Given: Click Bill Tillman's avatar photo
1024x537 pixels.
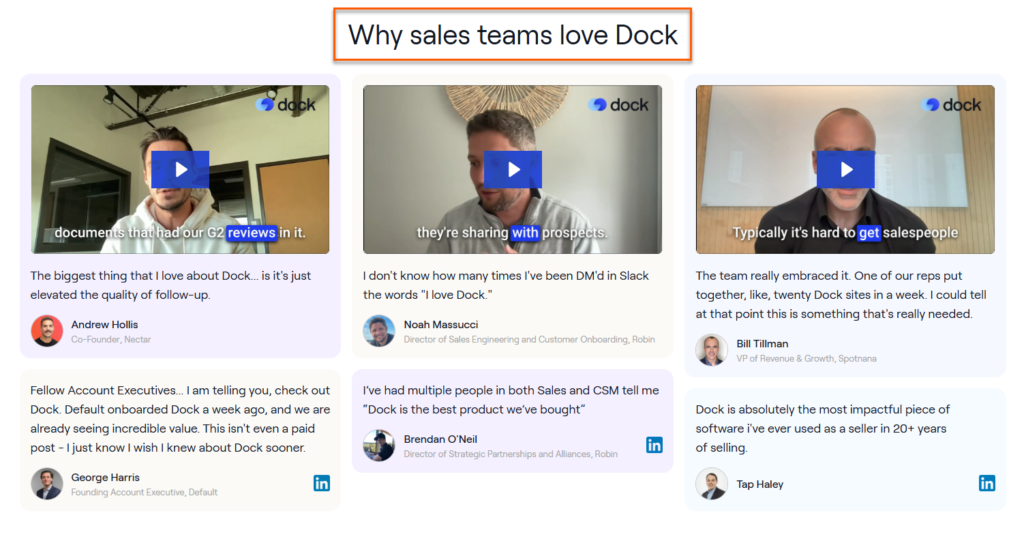Looking at the screenshot, I should [x=712, y=350].
